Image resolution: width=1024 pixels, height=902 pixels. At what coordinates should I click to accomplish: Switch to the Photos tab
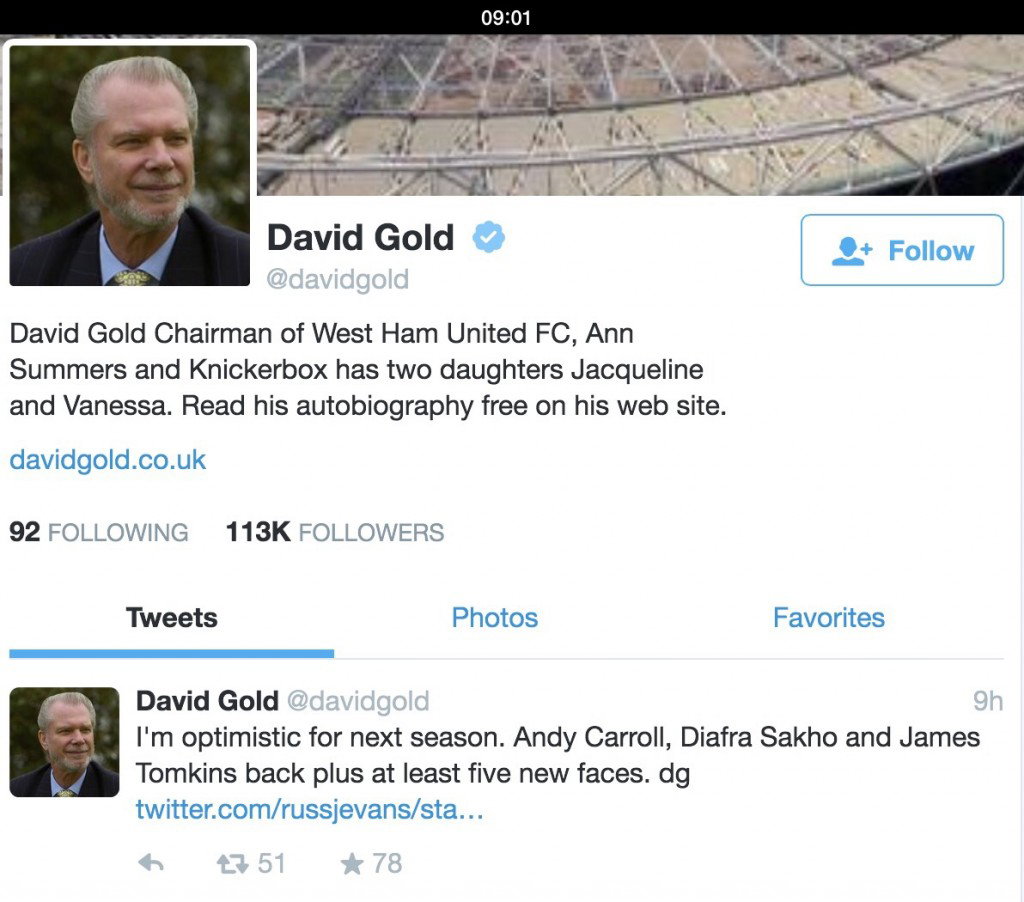coord(494,617)
